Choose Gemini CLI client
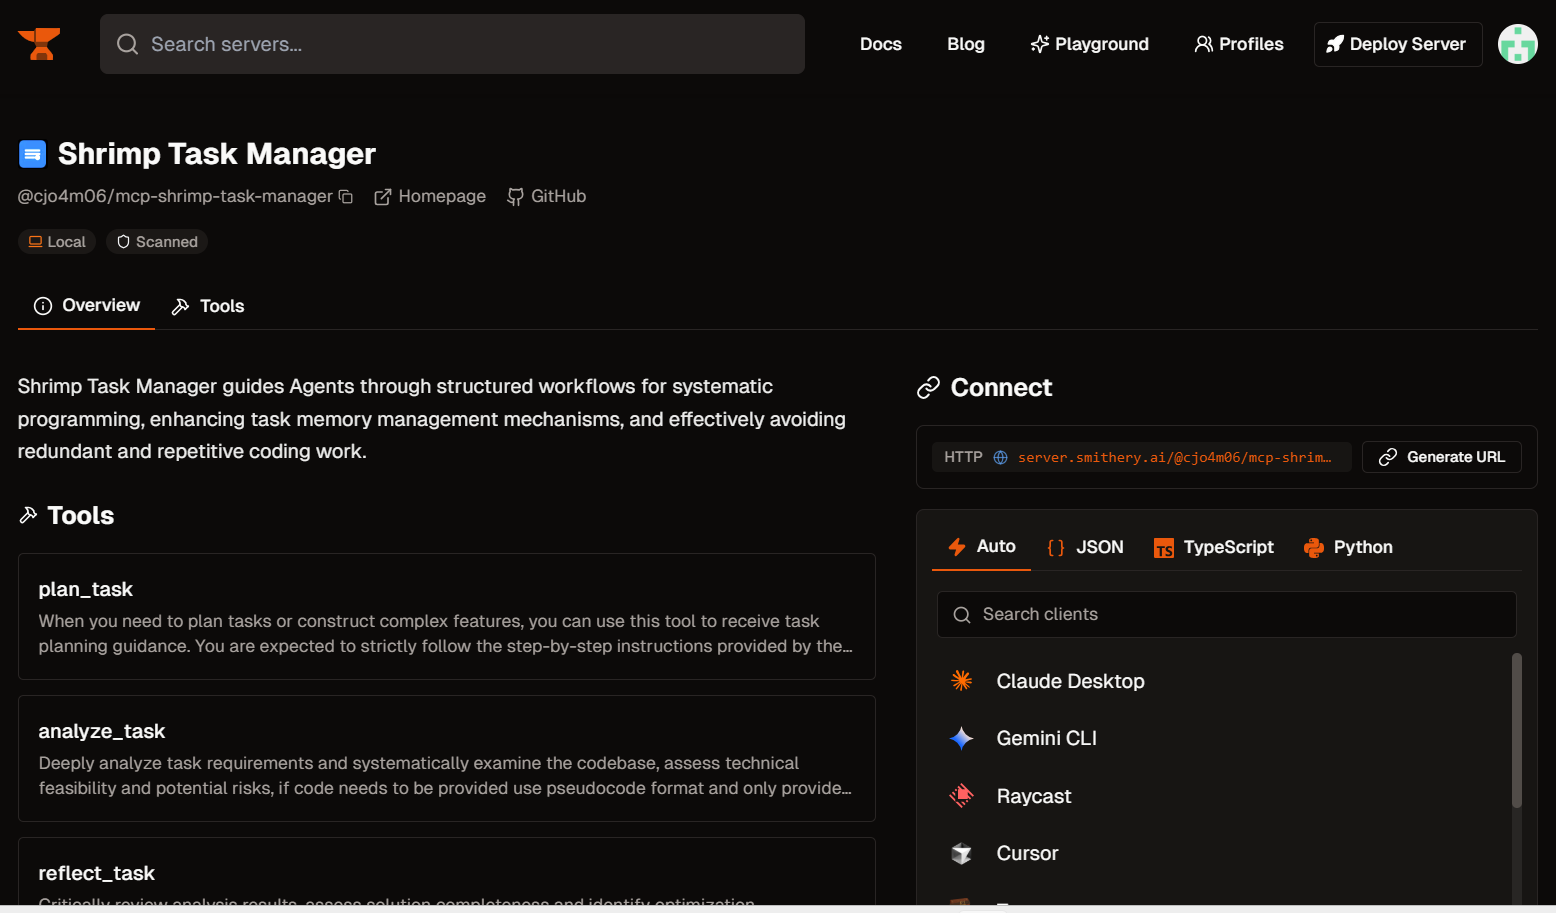 1224,738
